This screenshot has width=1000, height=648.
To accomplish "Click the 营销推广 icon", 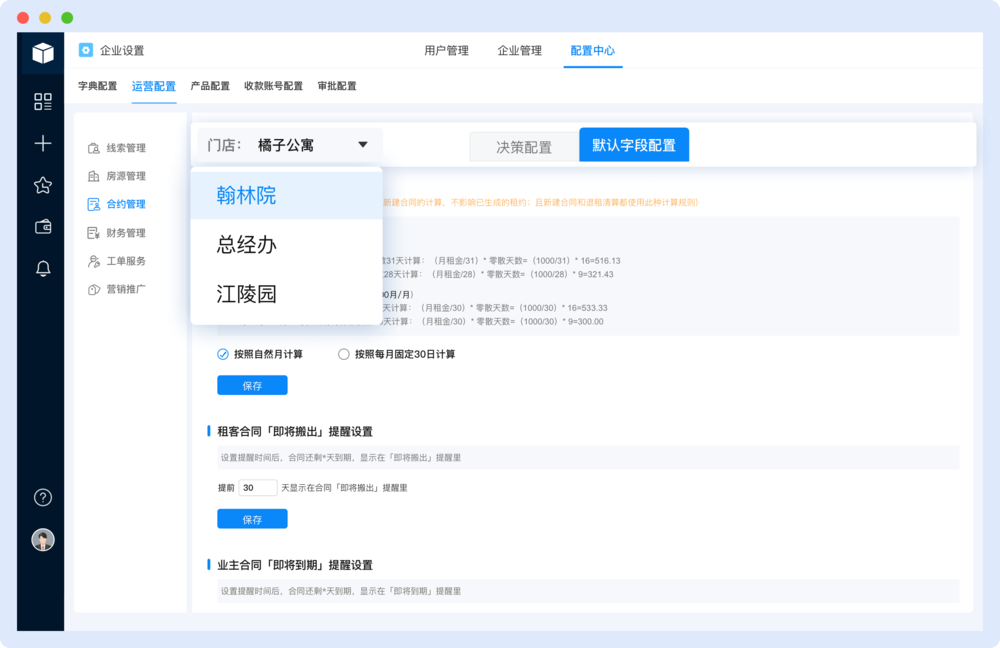I will tap(94, 289).
